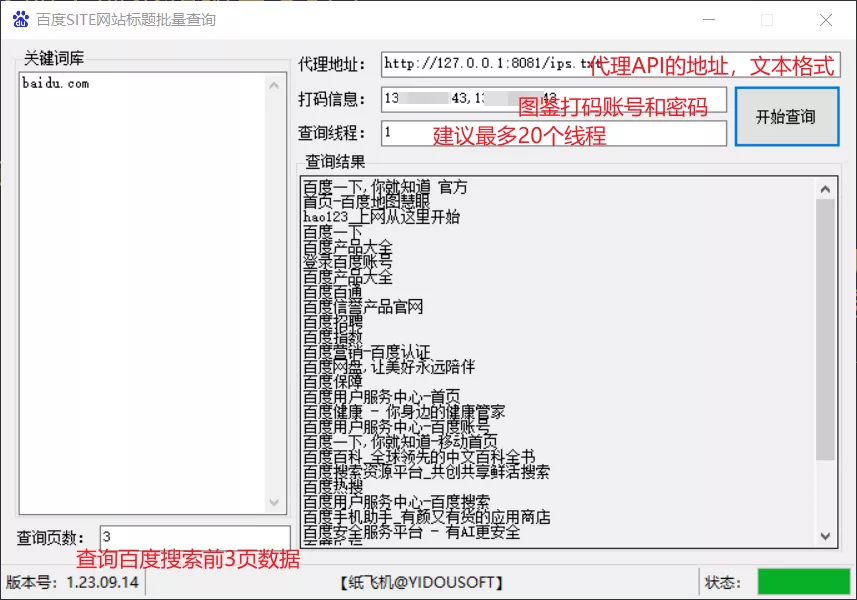Click 【纸飞机@YIDOUSOFT】 status bar text
This screenshot has width=857, height=600.
[x=421, y=583]
